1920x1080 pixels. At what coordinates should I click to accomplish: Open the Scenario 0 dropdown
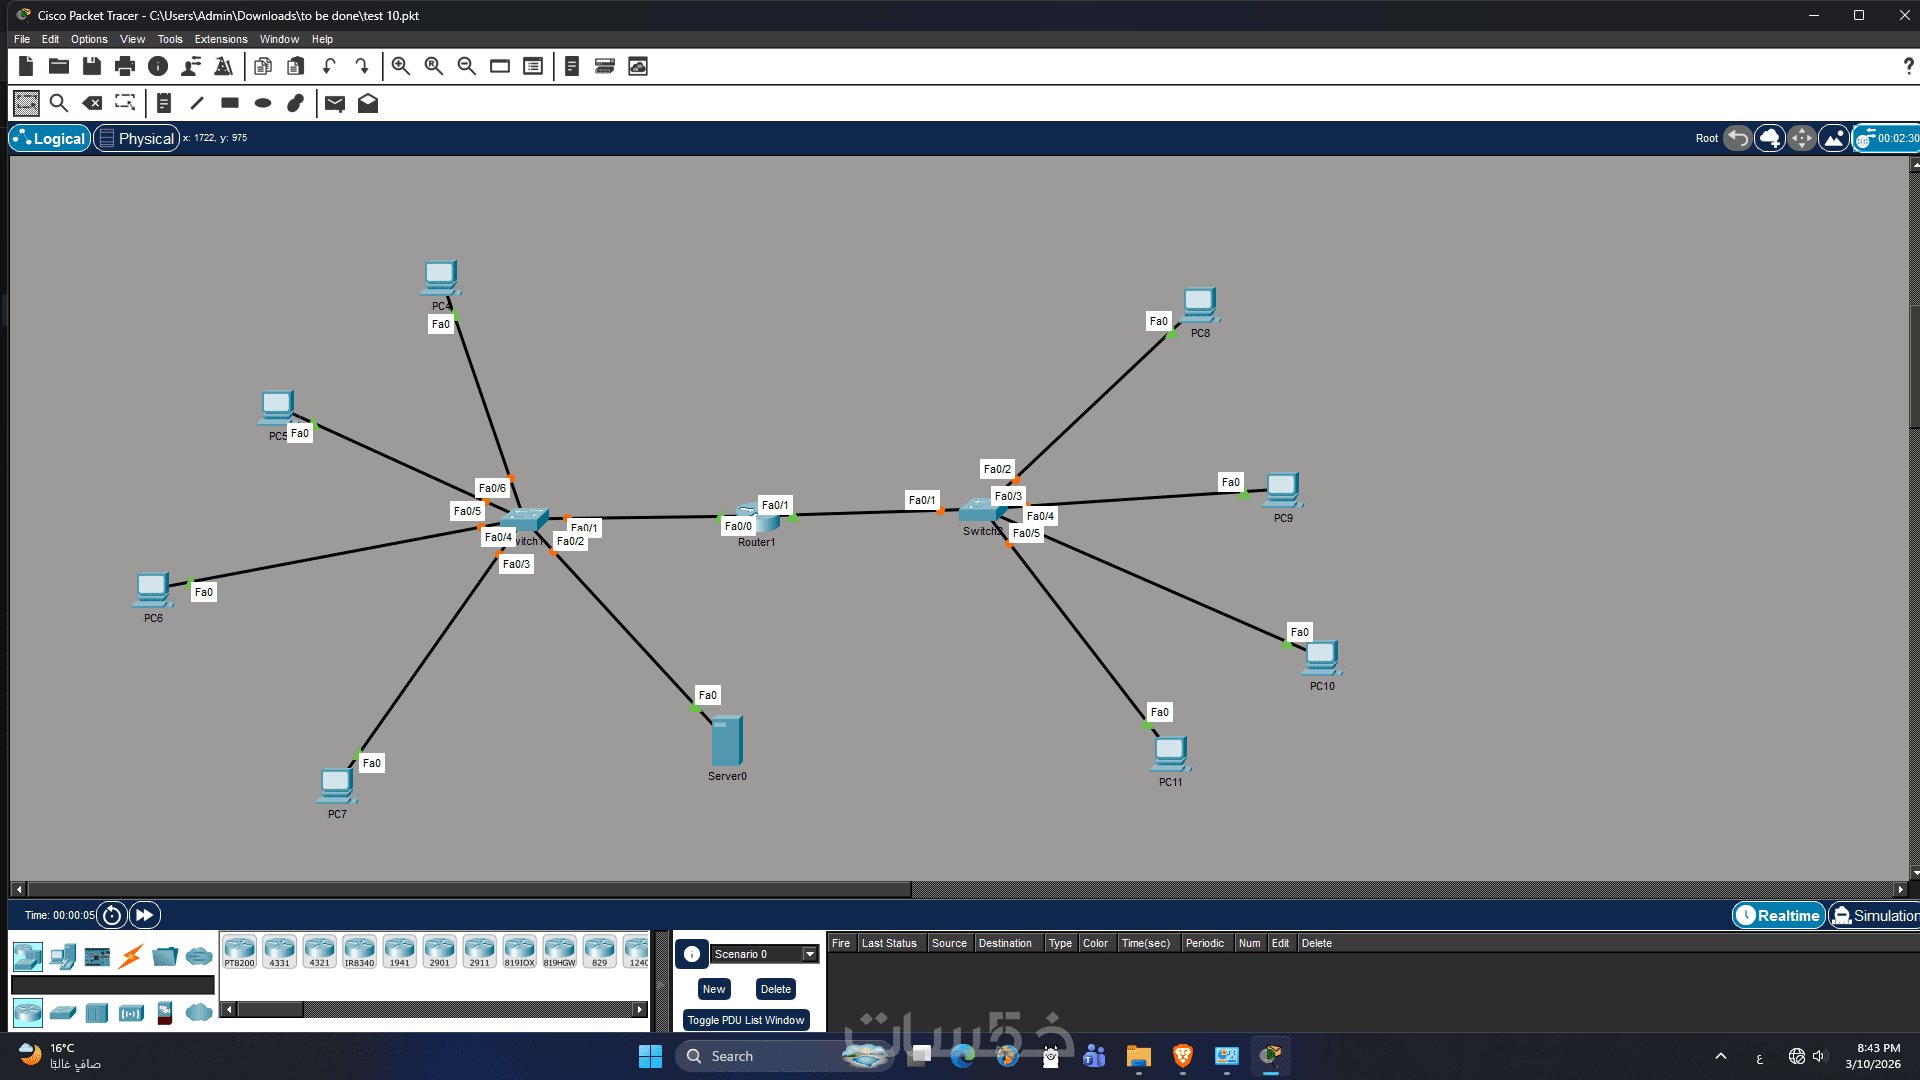click(809, 954)
